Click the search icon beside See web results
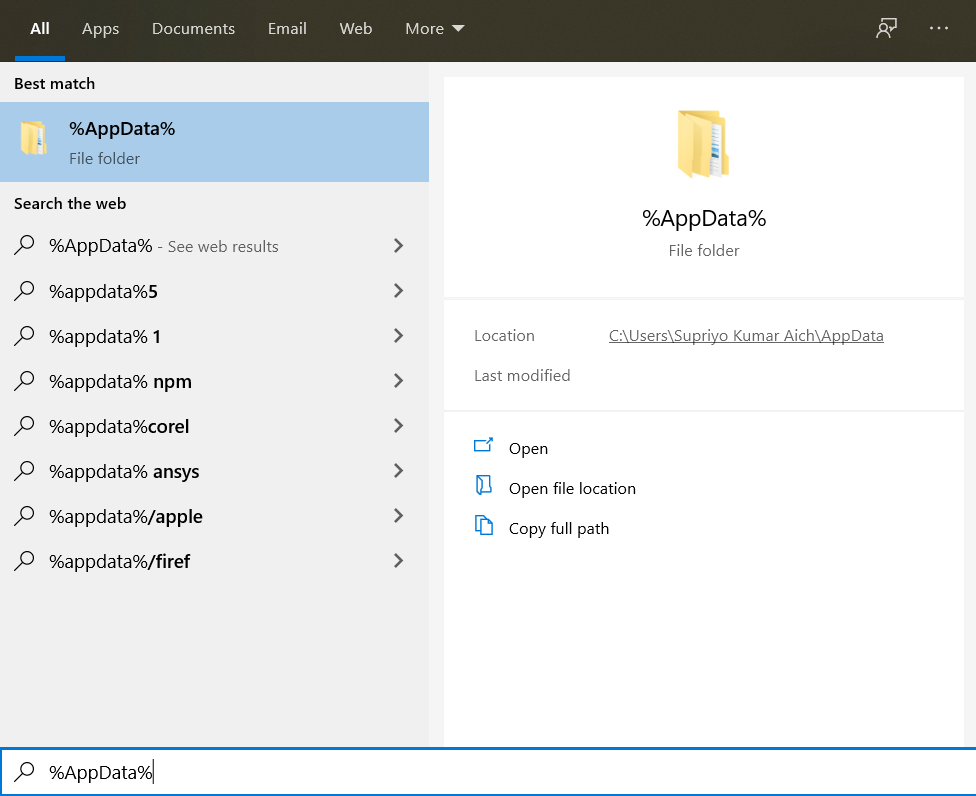 pyautogui.click(x=24, y=246)
